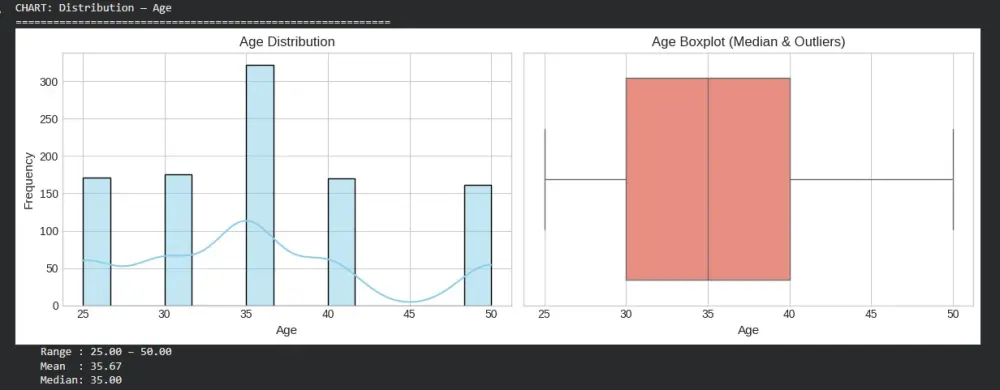Click the histogram bar at age 25
This screenshot has height=390, width=1000.
pyautogui.click(x=97, y=242)
